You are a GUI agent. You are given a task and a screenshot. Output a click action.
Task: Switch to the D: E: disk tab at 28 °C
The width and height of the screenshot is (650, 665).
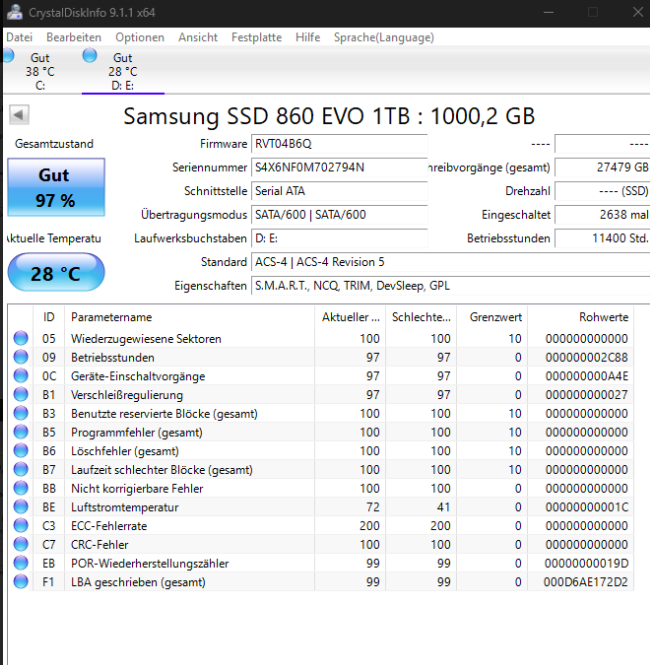(x=123, y=71)
